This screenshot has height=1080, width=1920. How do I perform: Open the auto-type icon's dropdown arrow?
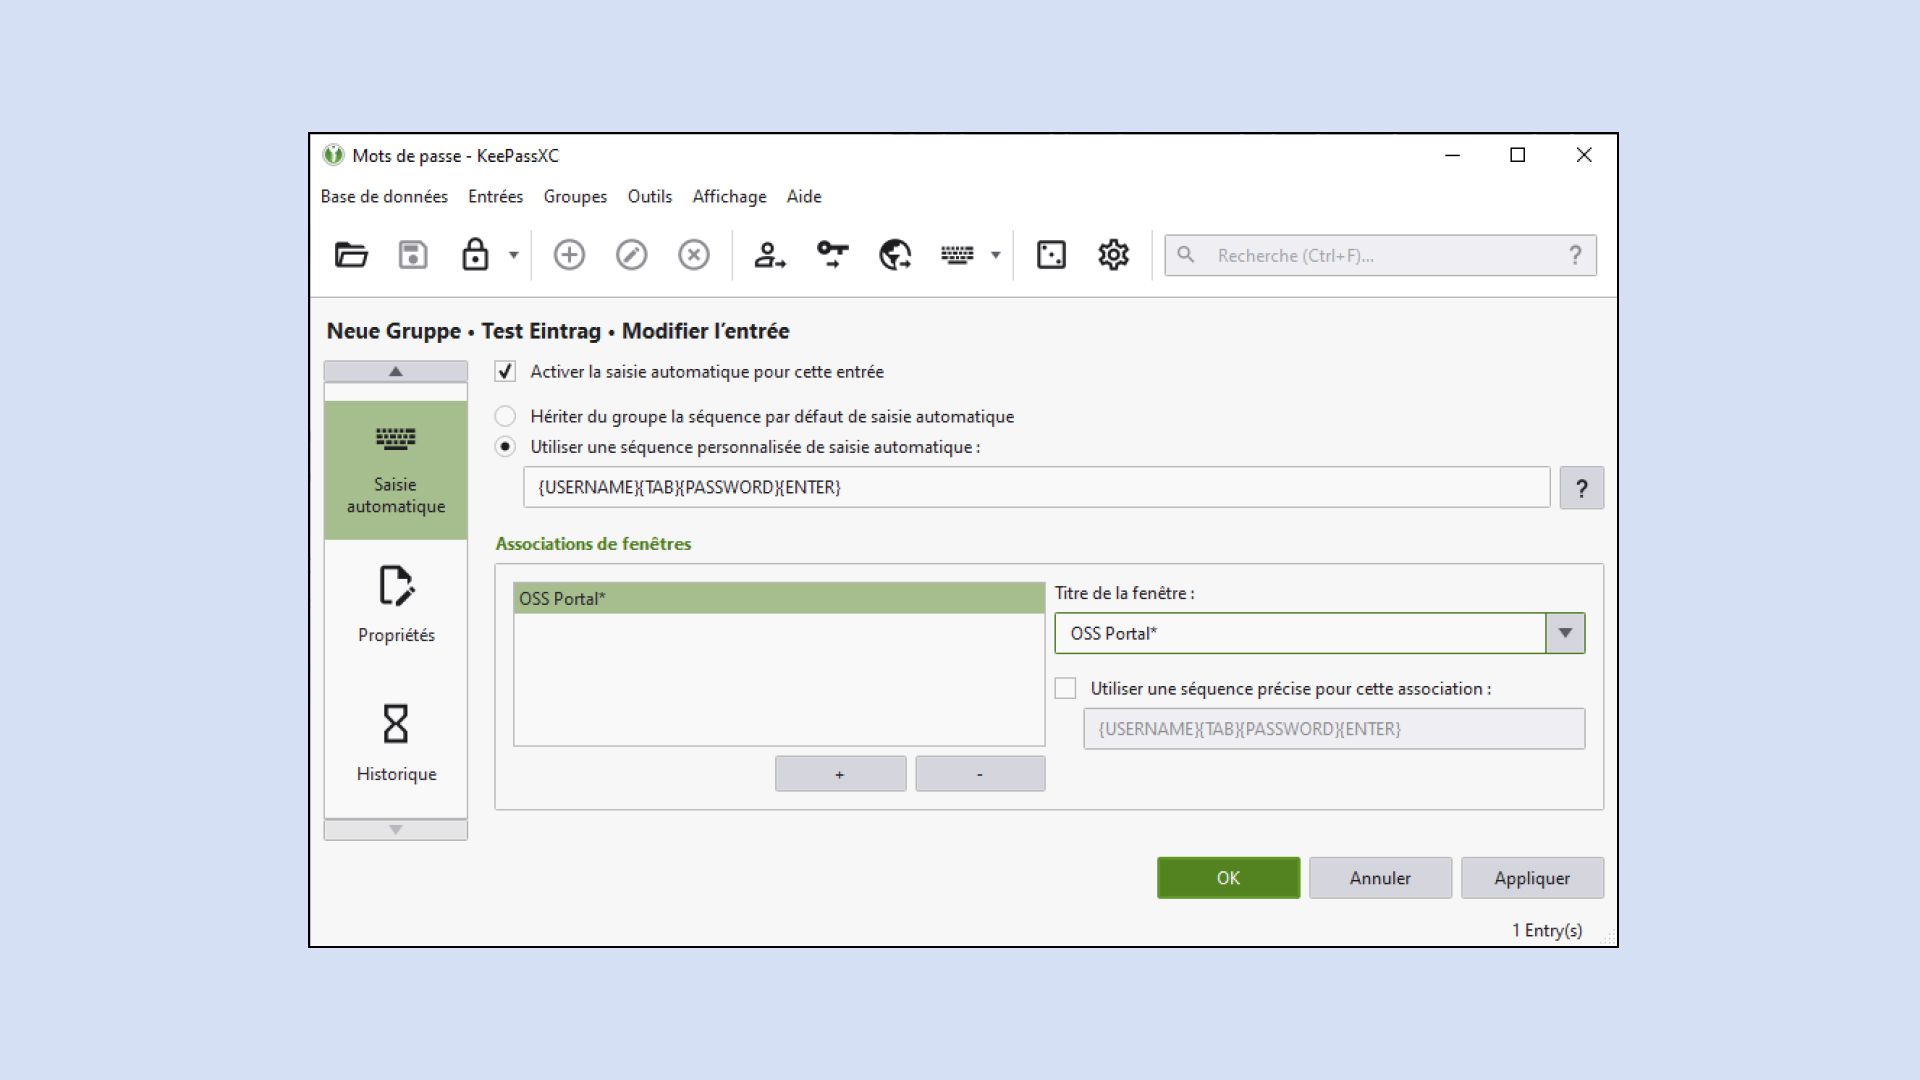tap(994, 255)
